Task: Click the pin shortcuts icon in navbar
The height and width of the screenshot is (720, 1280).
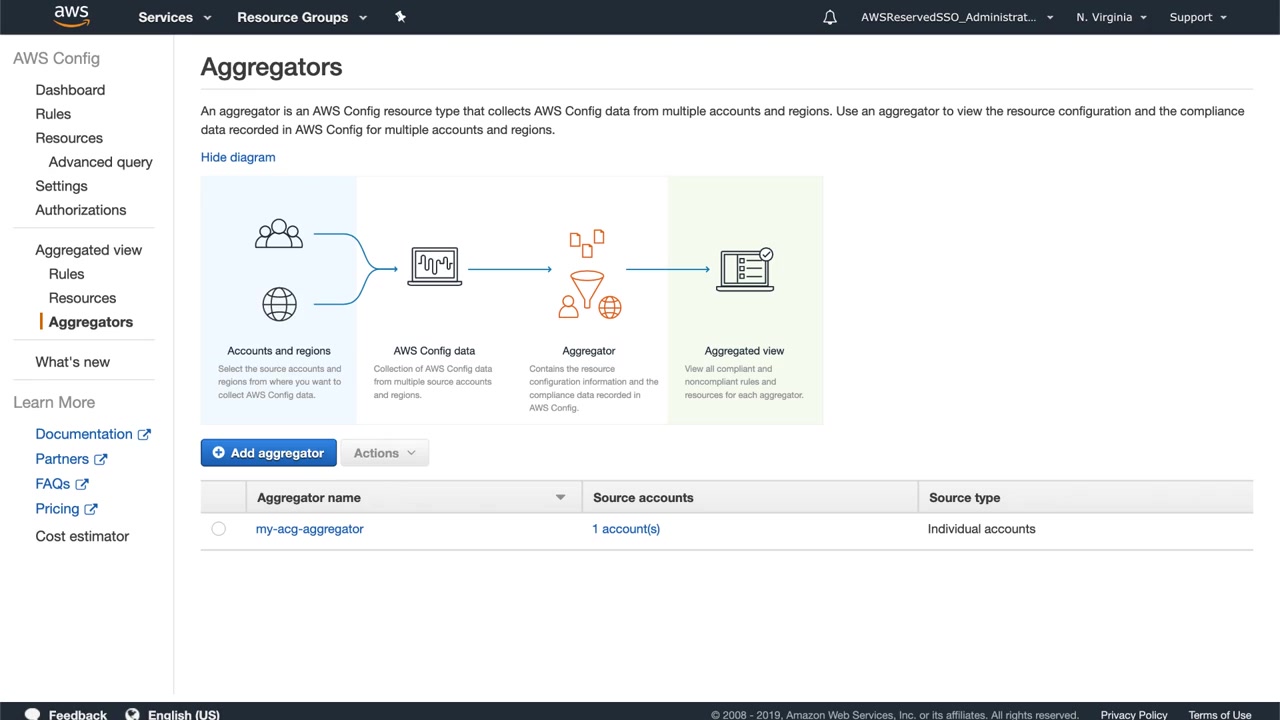Action: coord(400,17)
